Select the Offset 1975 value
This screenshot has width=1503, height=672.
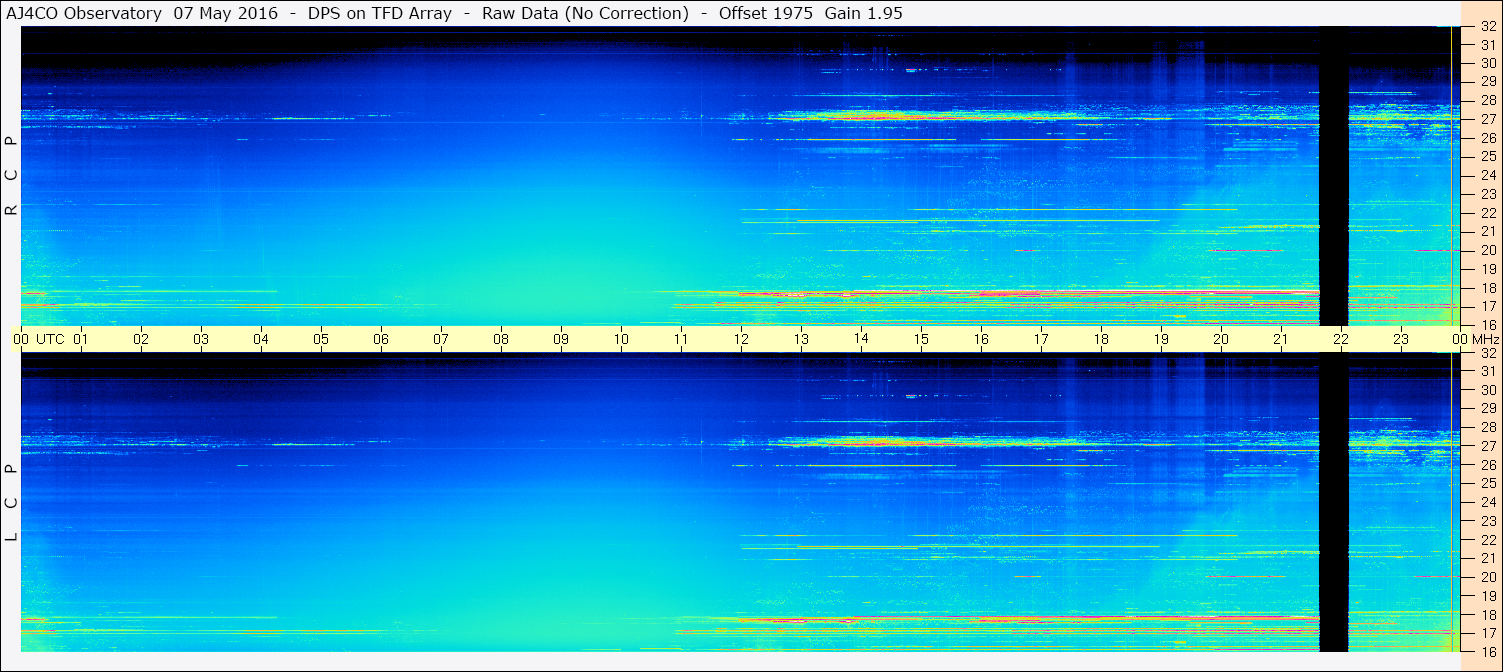[x=764, y=14]
